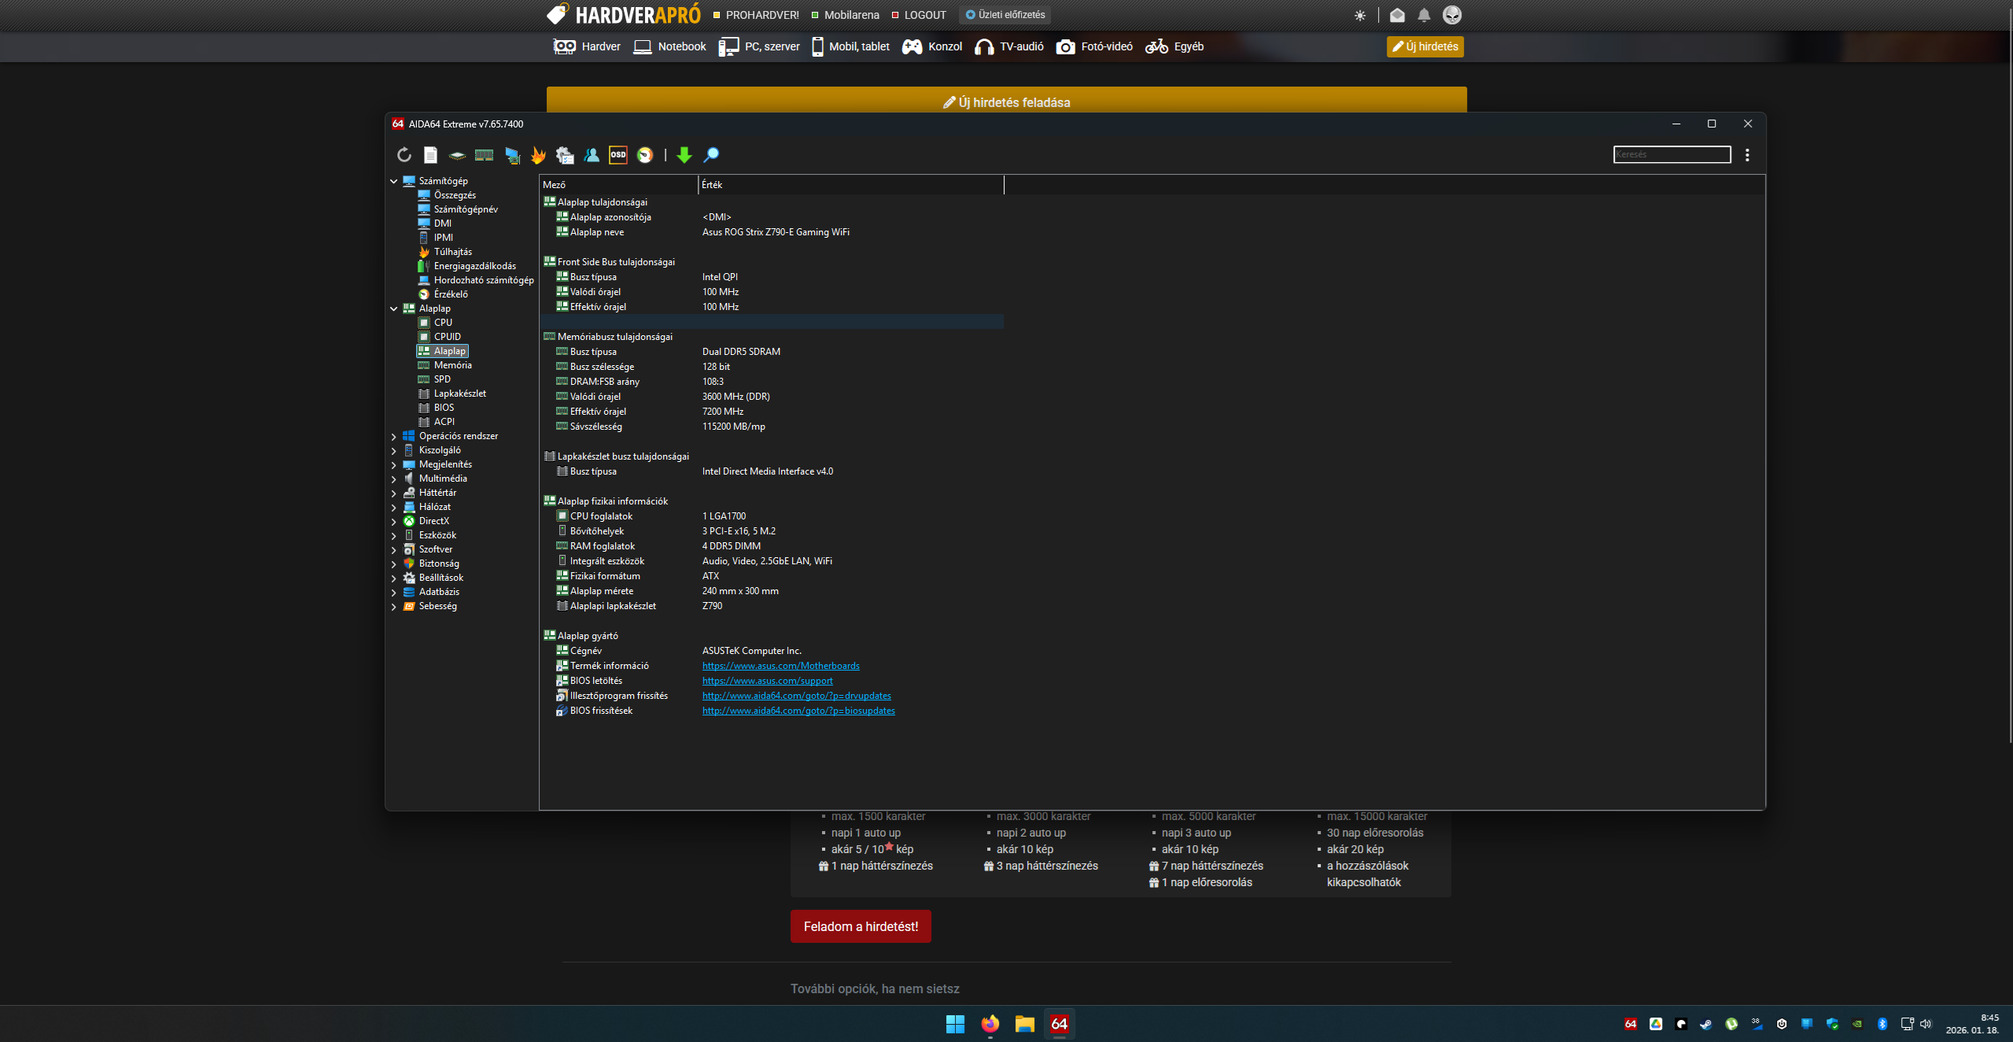Click the RAM memory module toolbar icon
The image size is (2013, 1042).
pyautogui.click(x=484, y=155)
